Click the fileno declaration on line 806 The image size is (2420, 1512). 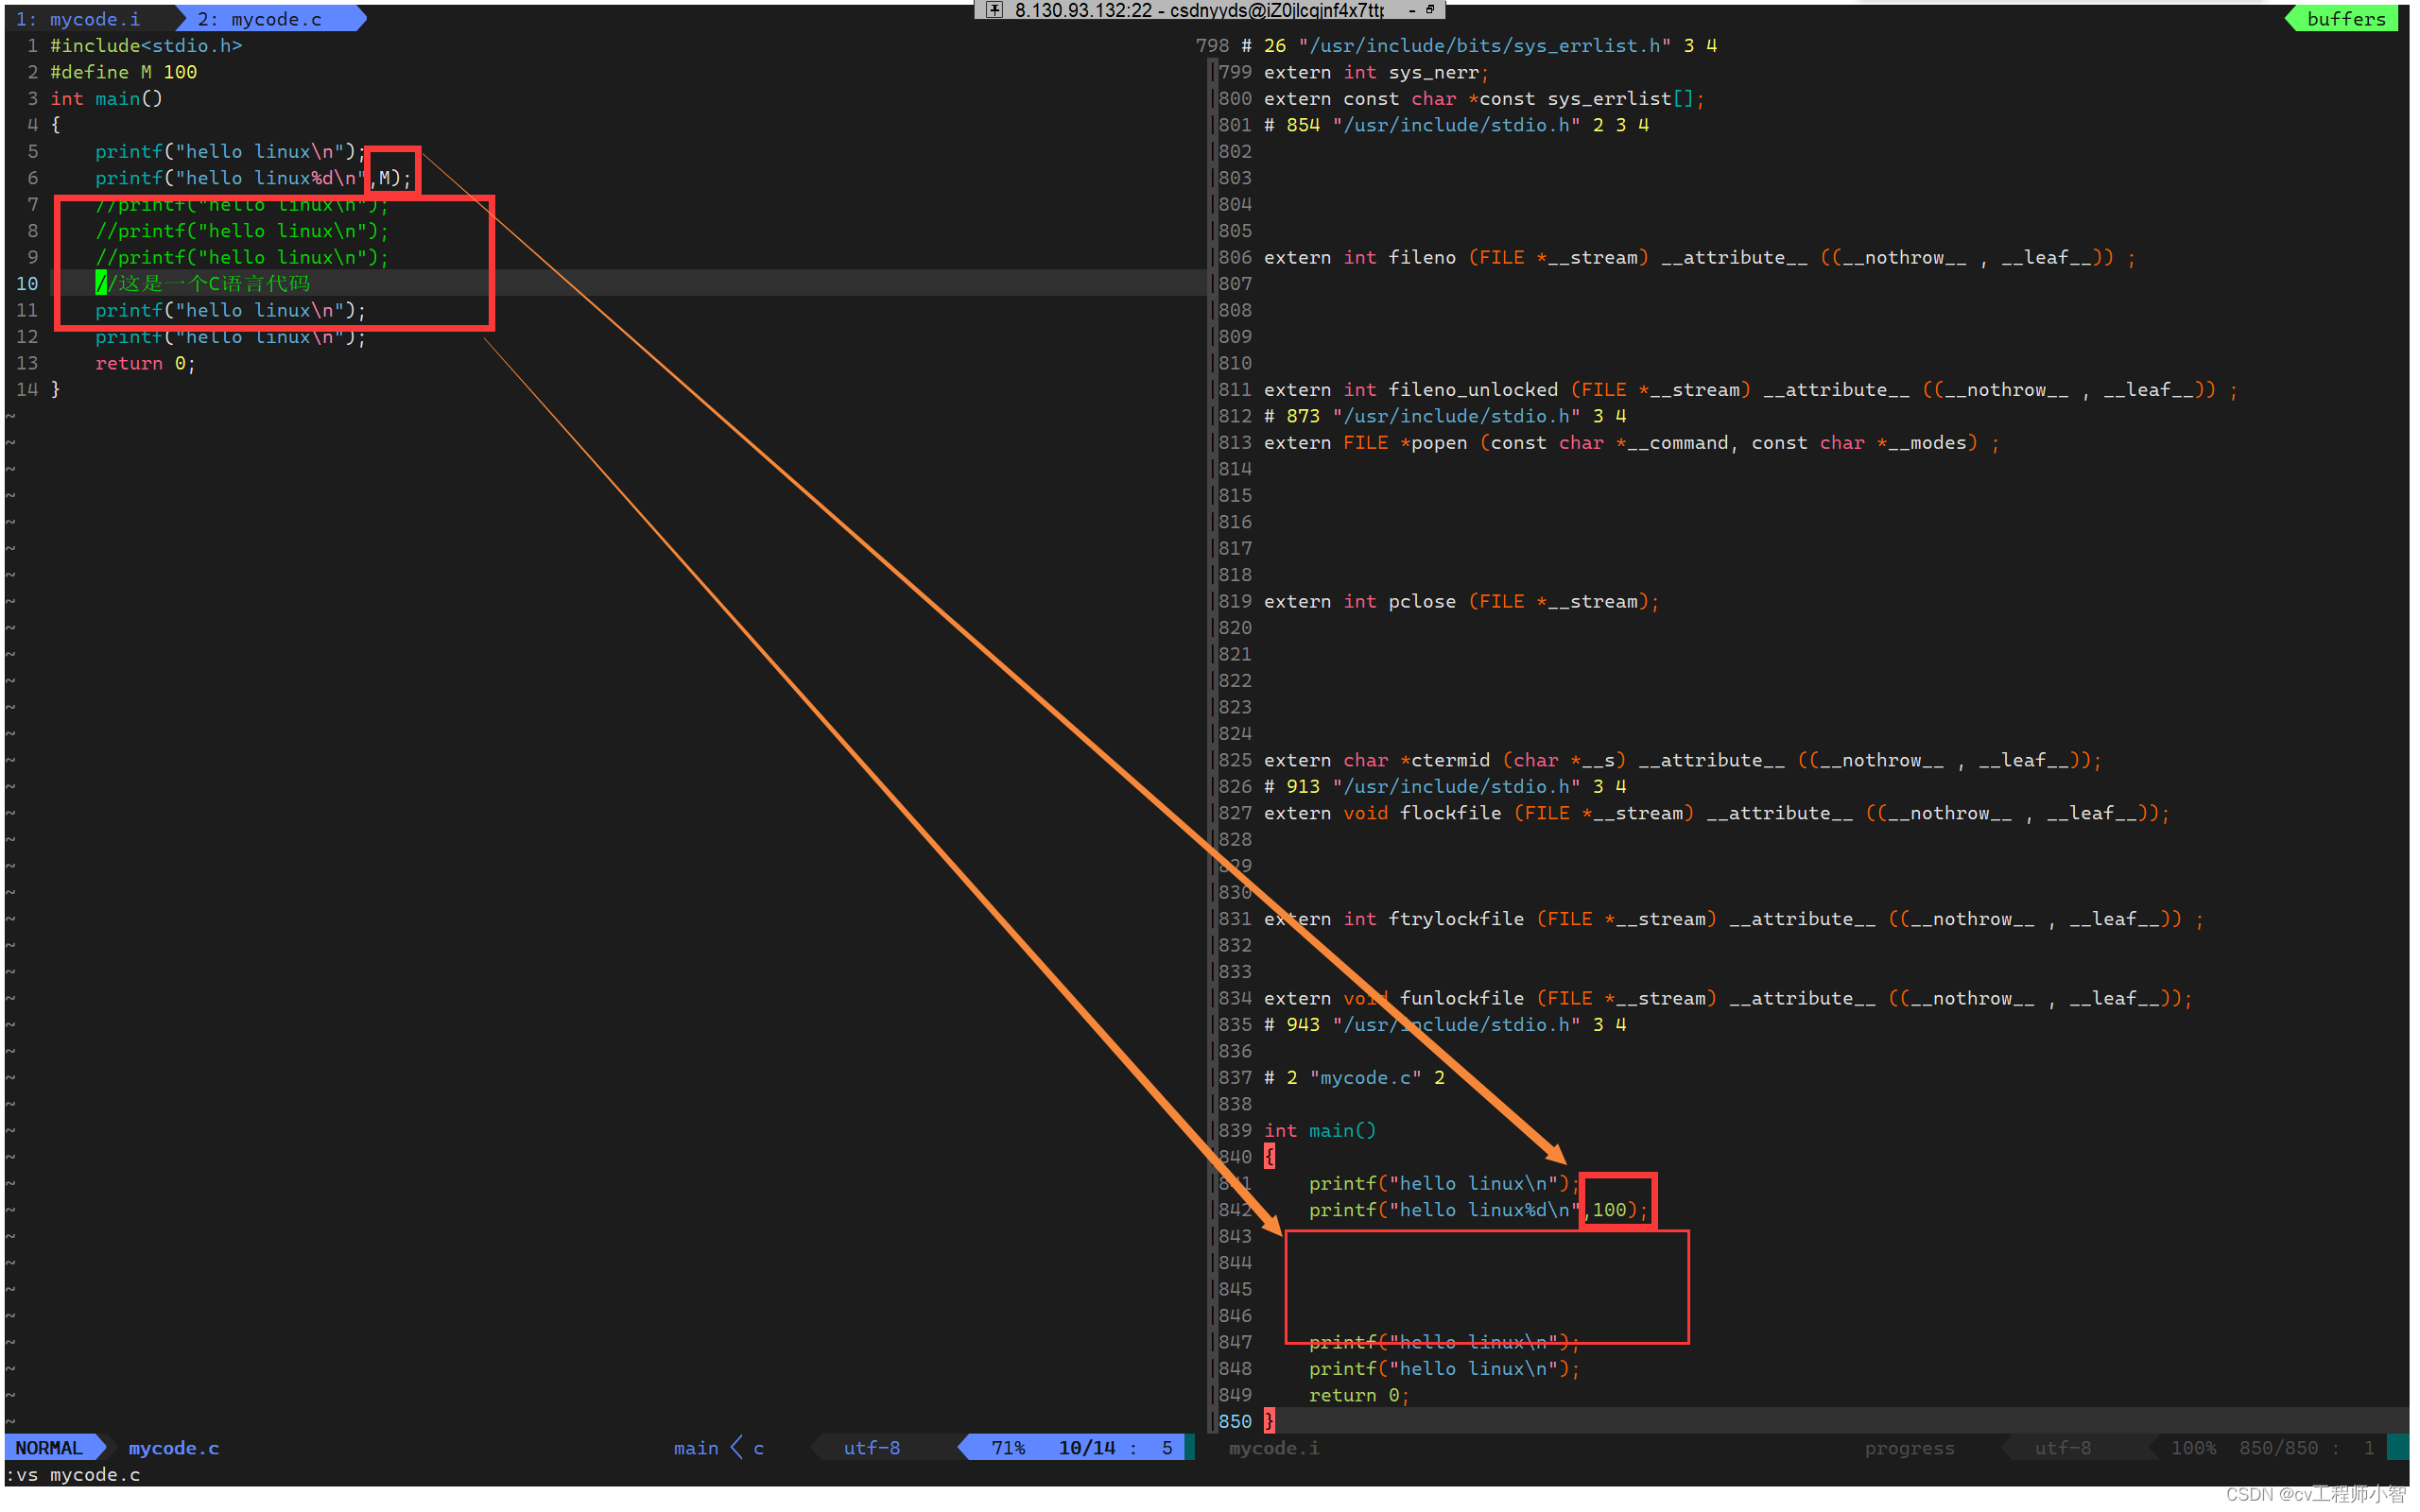tap(1699, 258)
